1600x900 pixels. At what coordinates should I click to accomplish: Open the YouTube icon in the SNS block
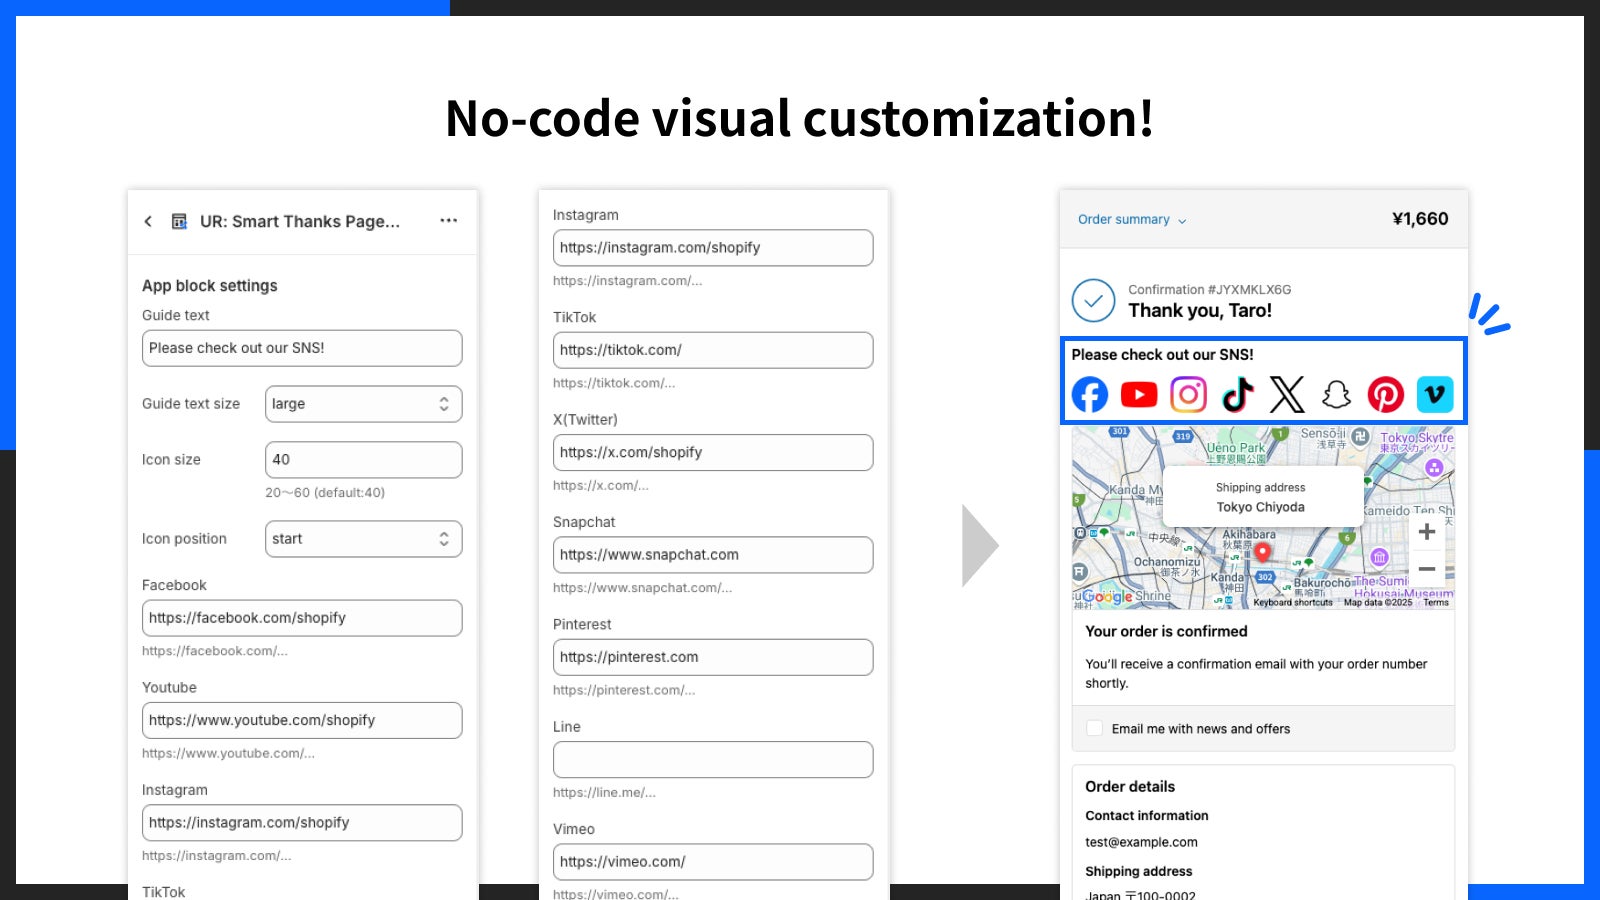[1139, 395]
